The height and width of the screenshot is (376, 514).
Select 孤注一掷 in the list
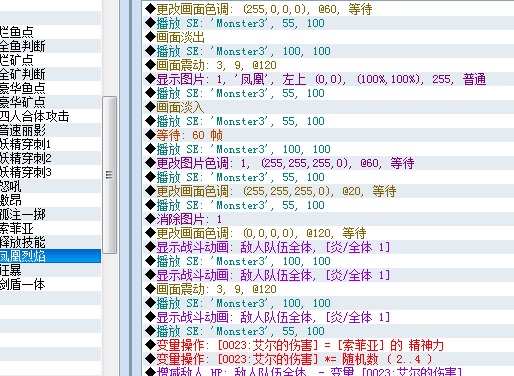[x=50, y=214]
